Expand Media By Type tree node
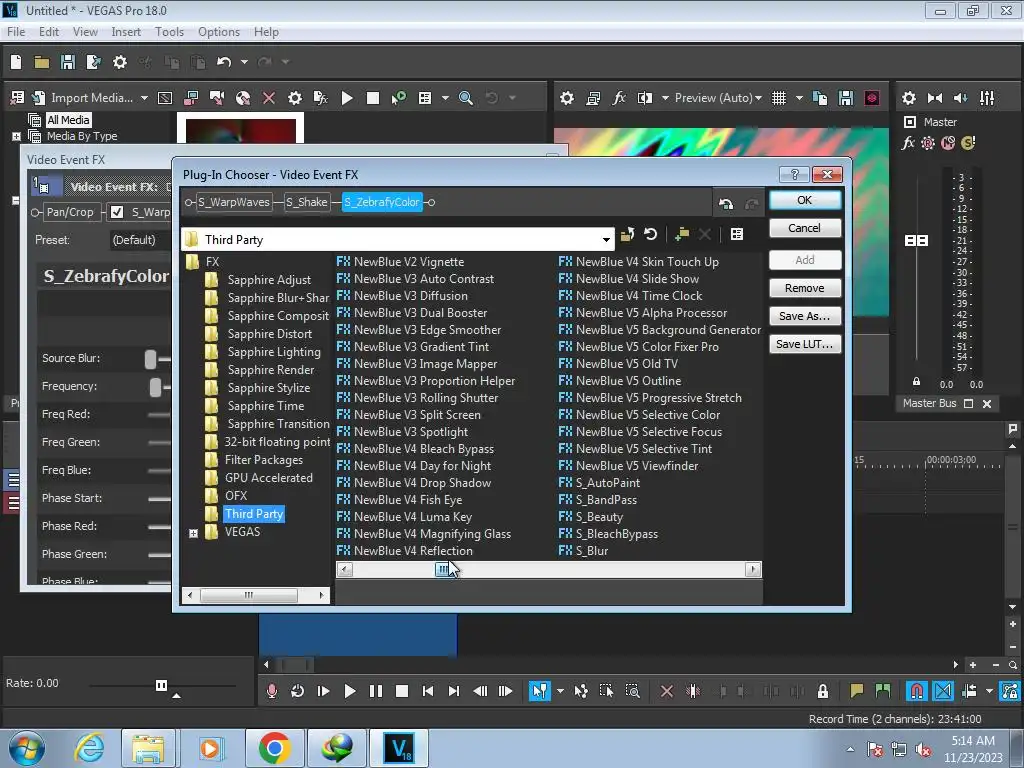 click(16, 136)
